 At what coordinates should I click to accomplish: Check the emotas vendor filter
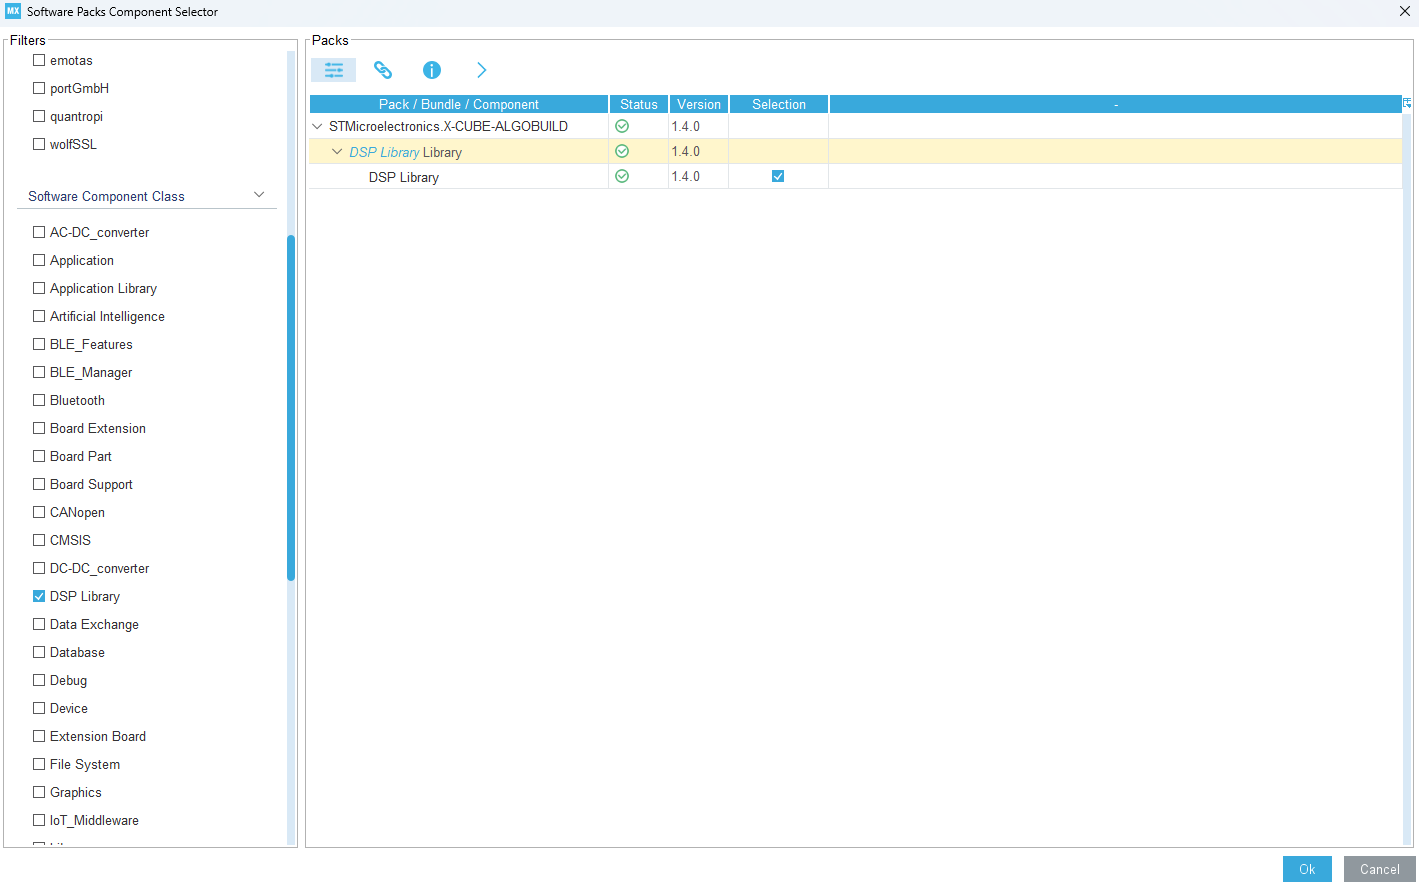[x=38, y=60]
